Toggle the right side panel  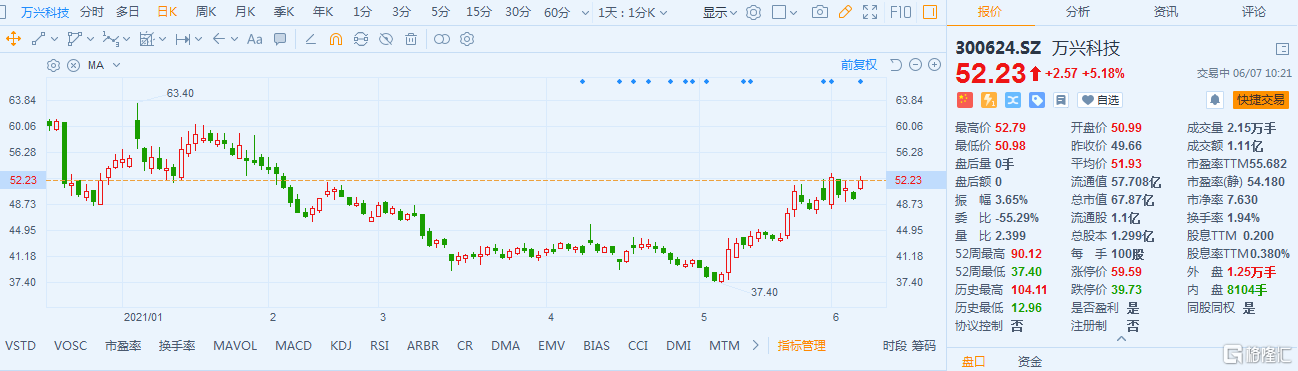point(930,12)
